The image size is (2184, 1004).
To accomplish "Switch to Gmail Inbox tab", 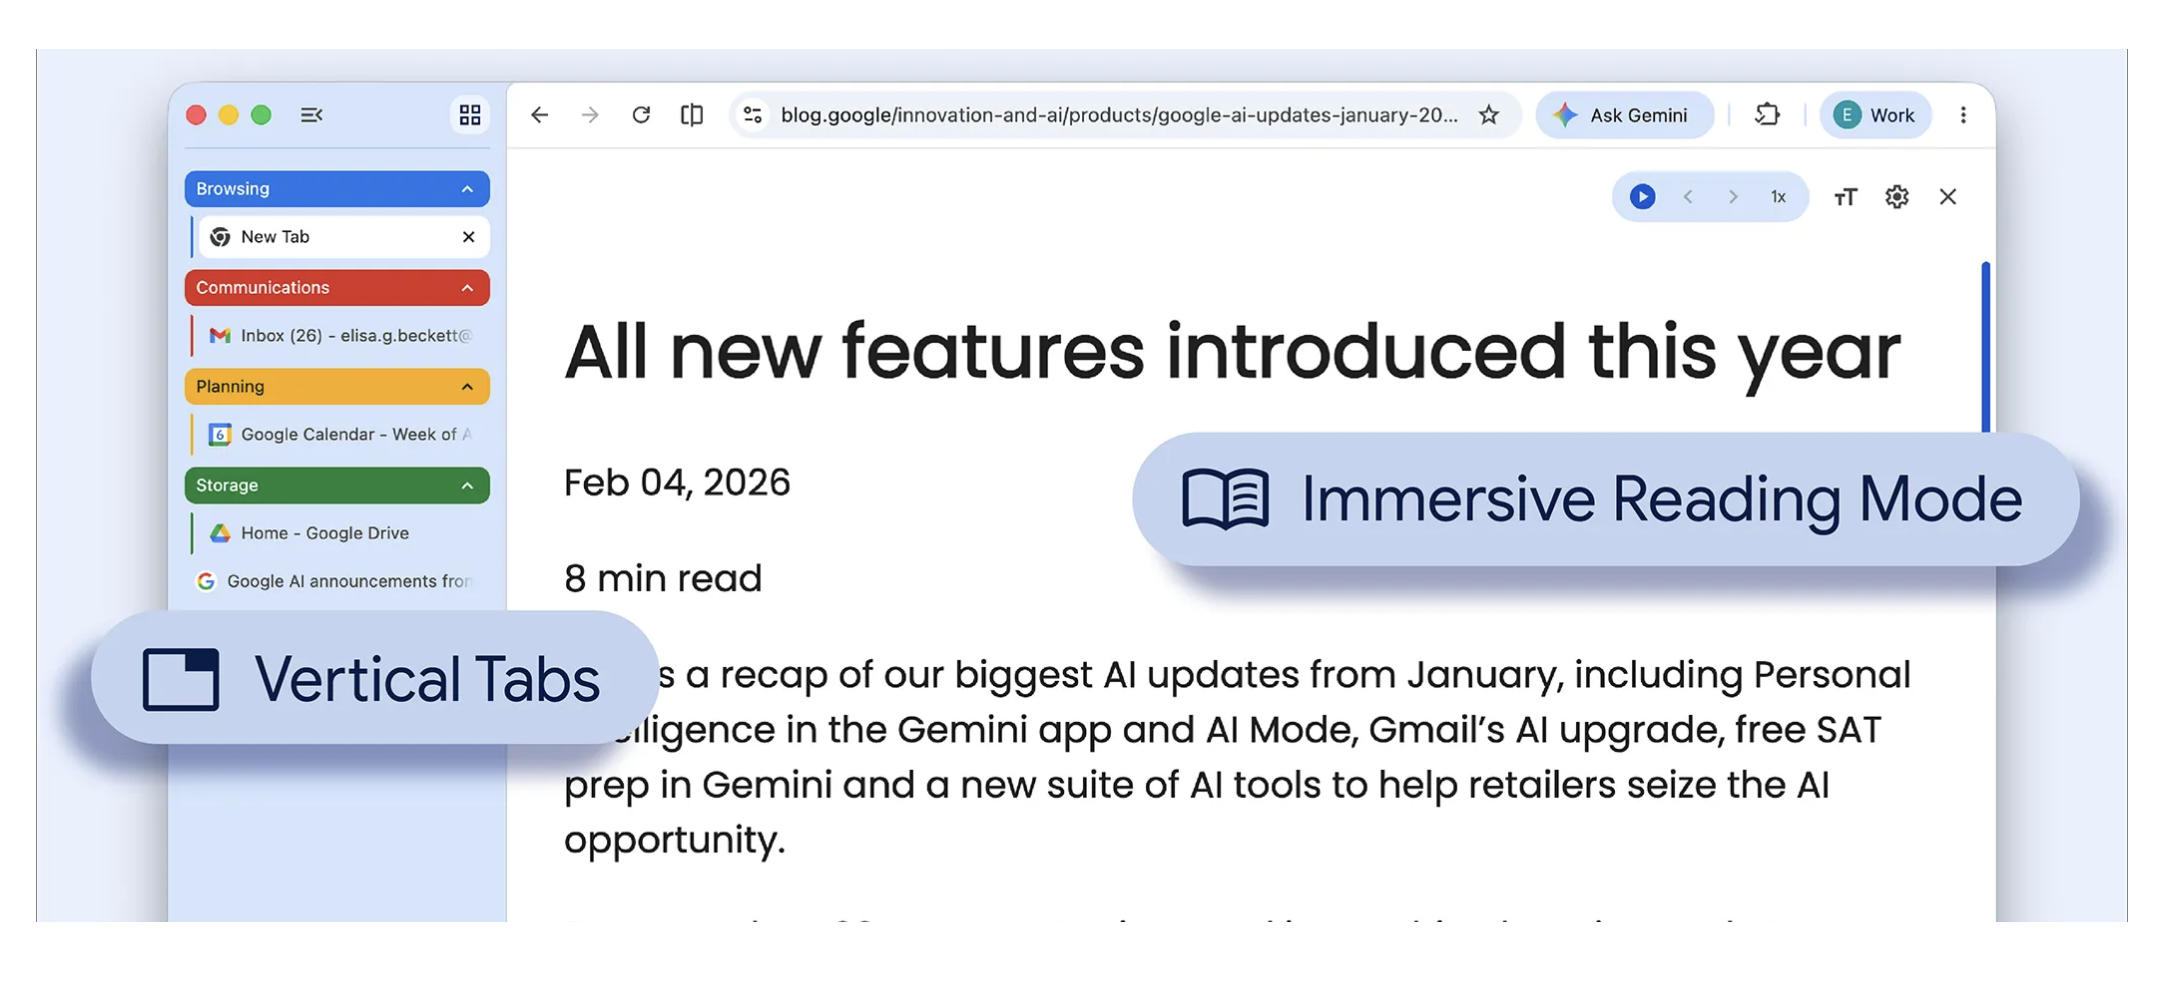I will 340,336.
